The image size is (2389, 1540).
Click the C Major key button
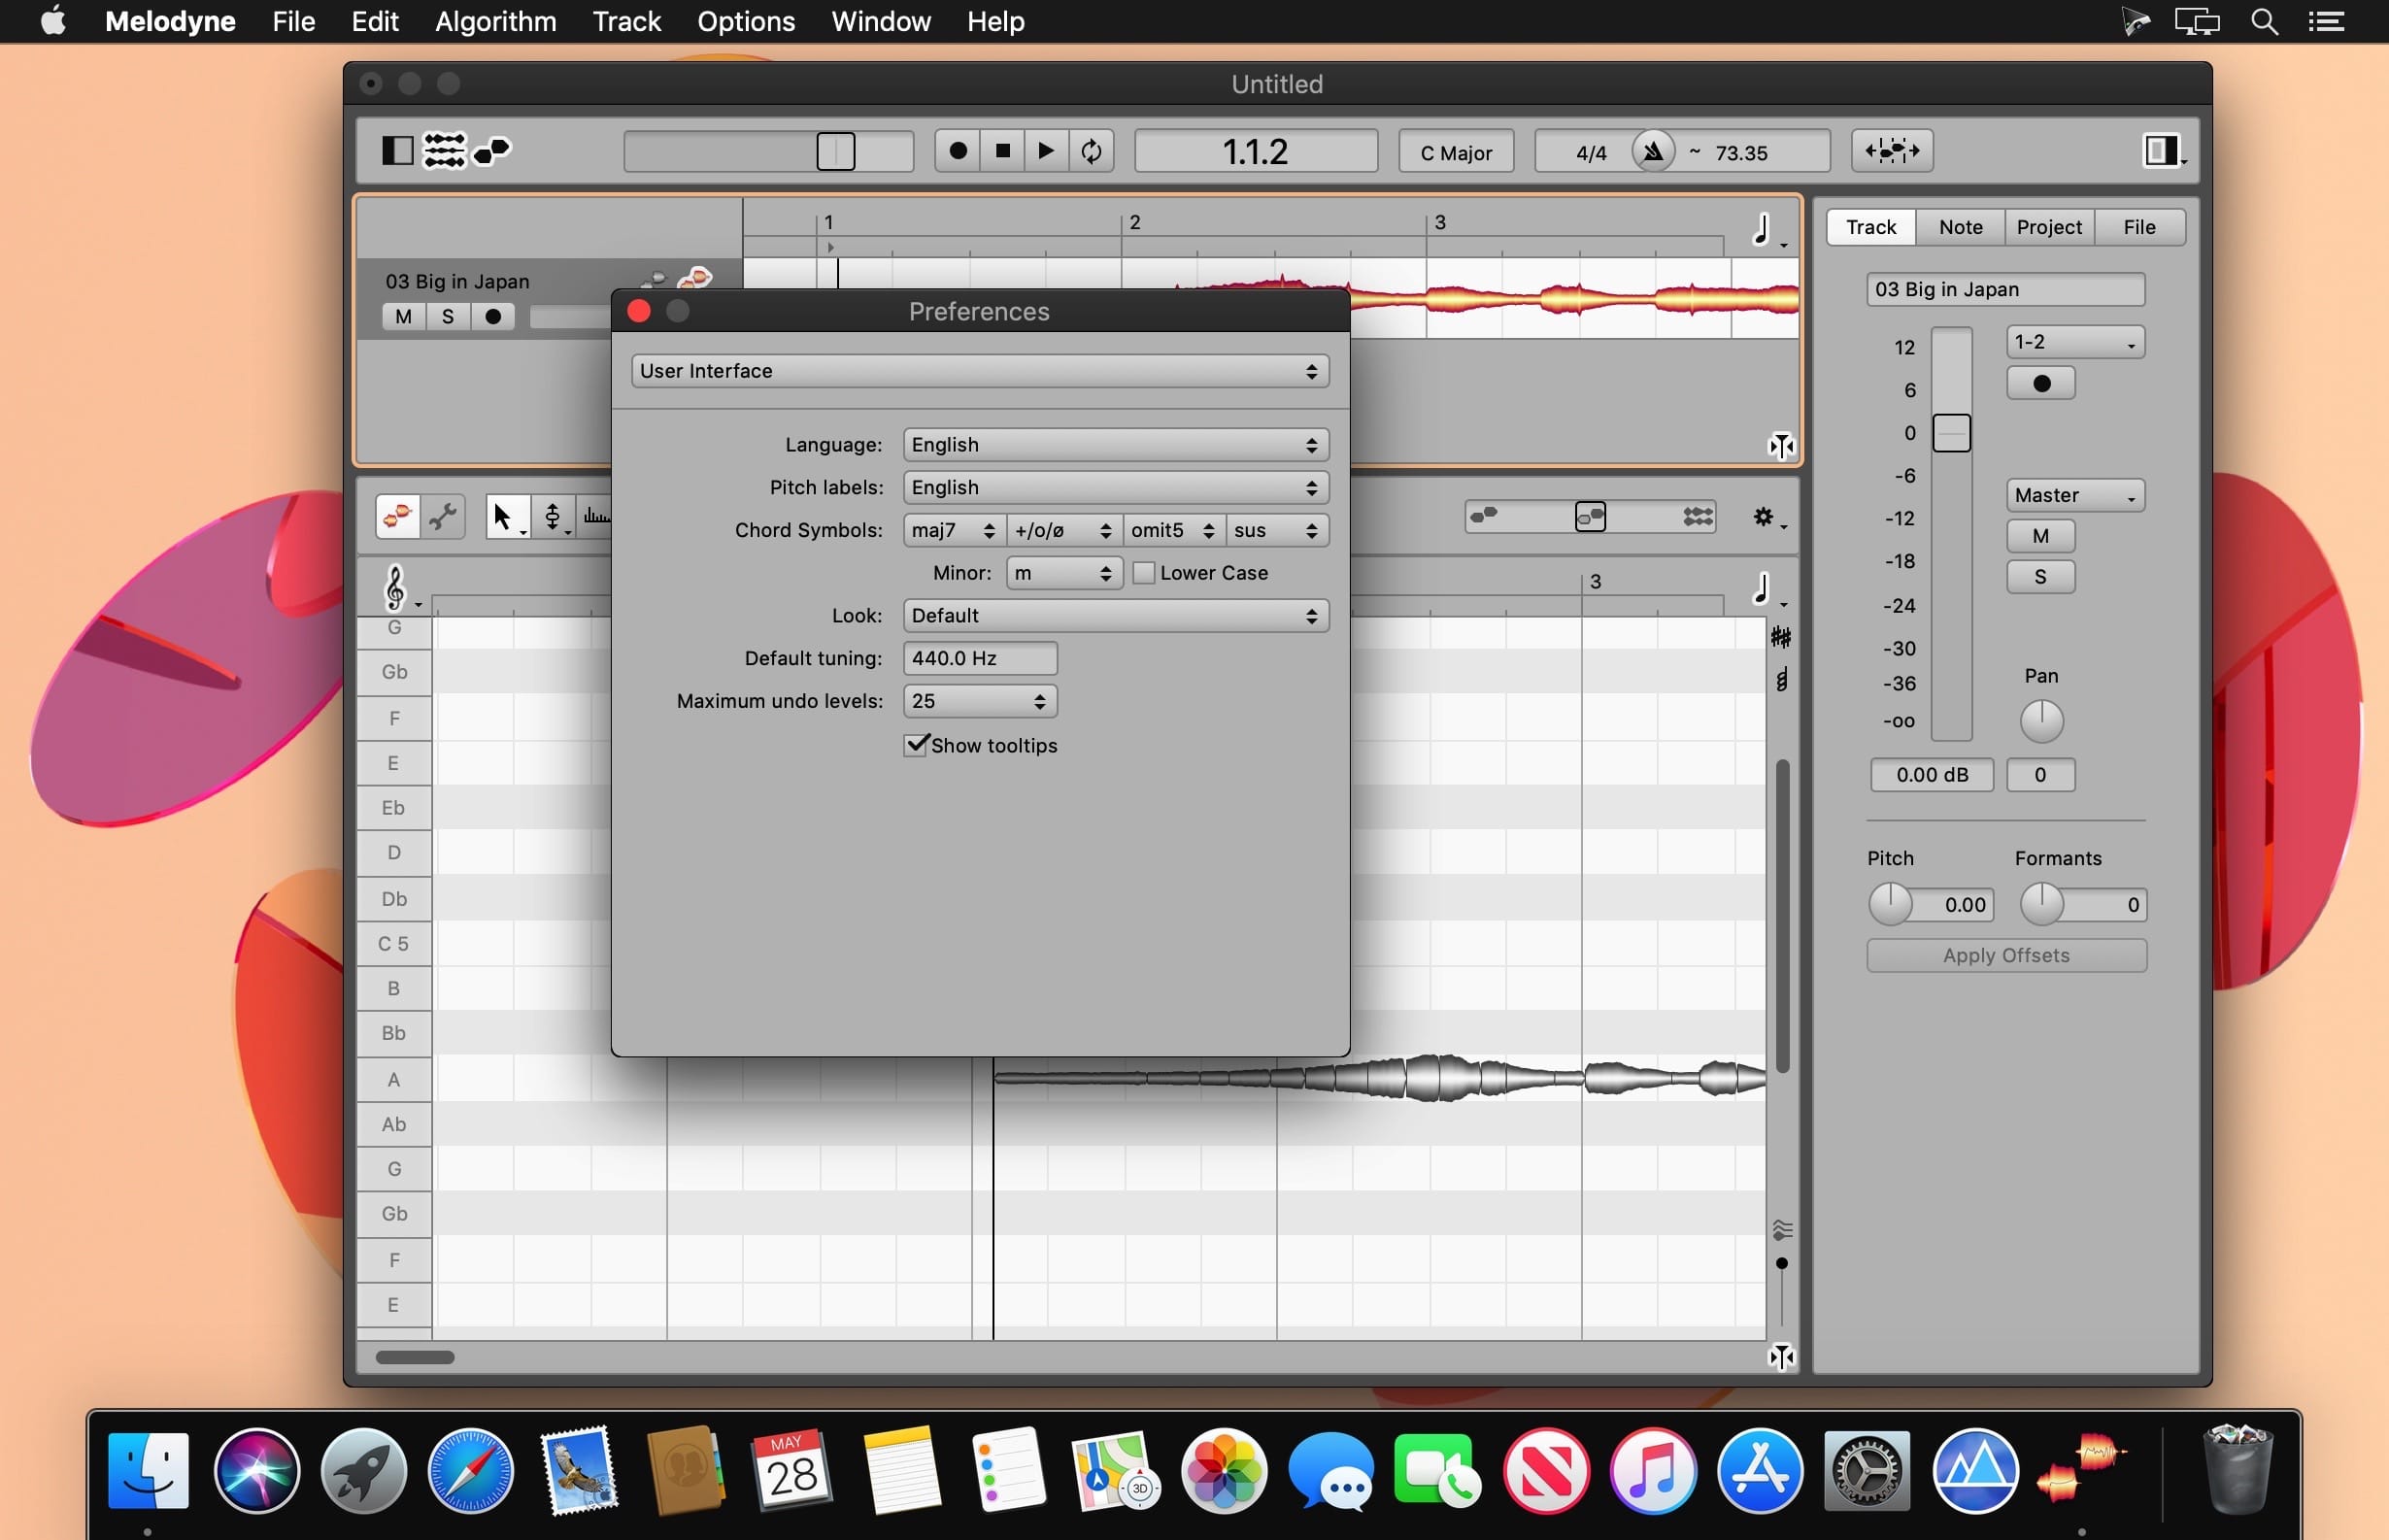coord(1455,152)
